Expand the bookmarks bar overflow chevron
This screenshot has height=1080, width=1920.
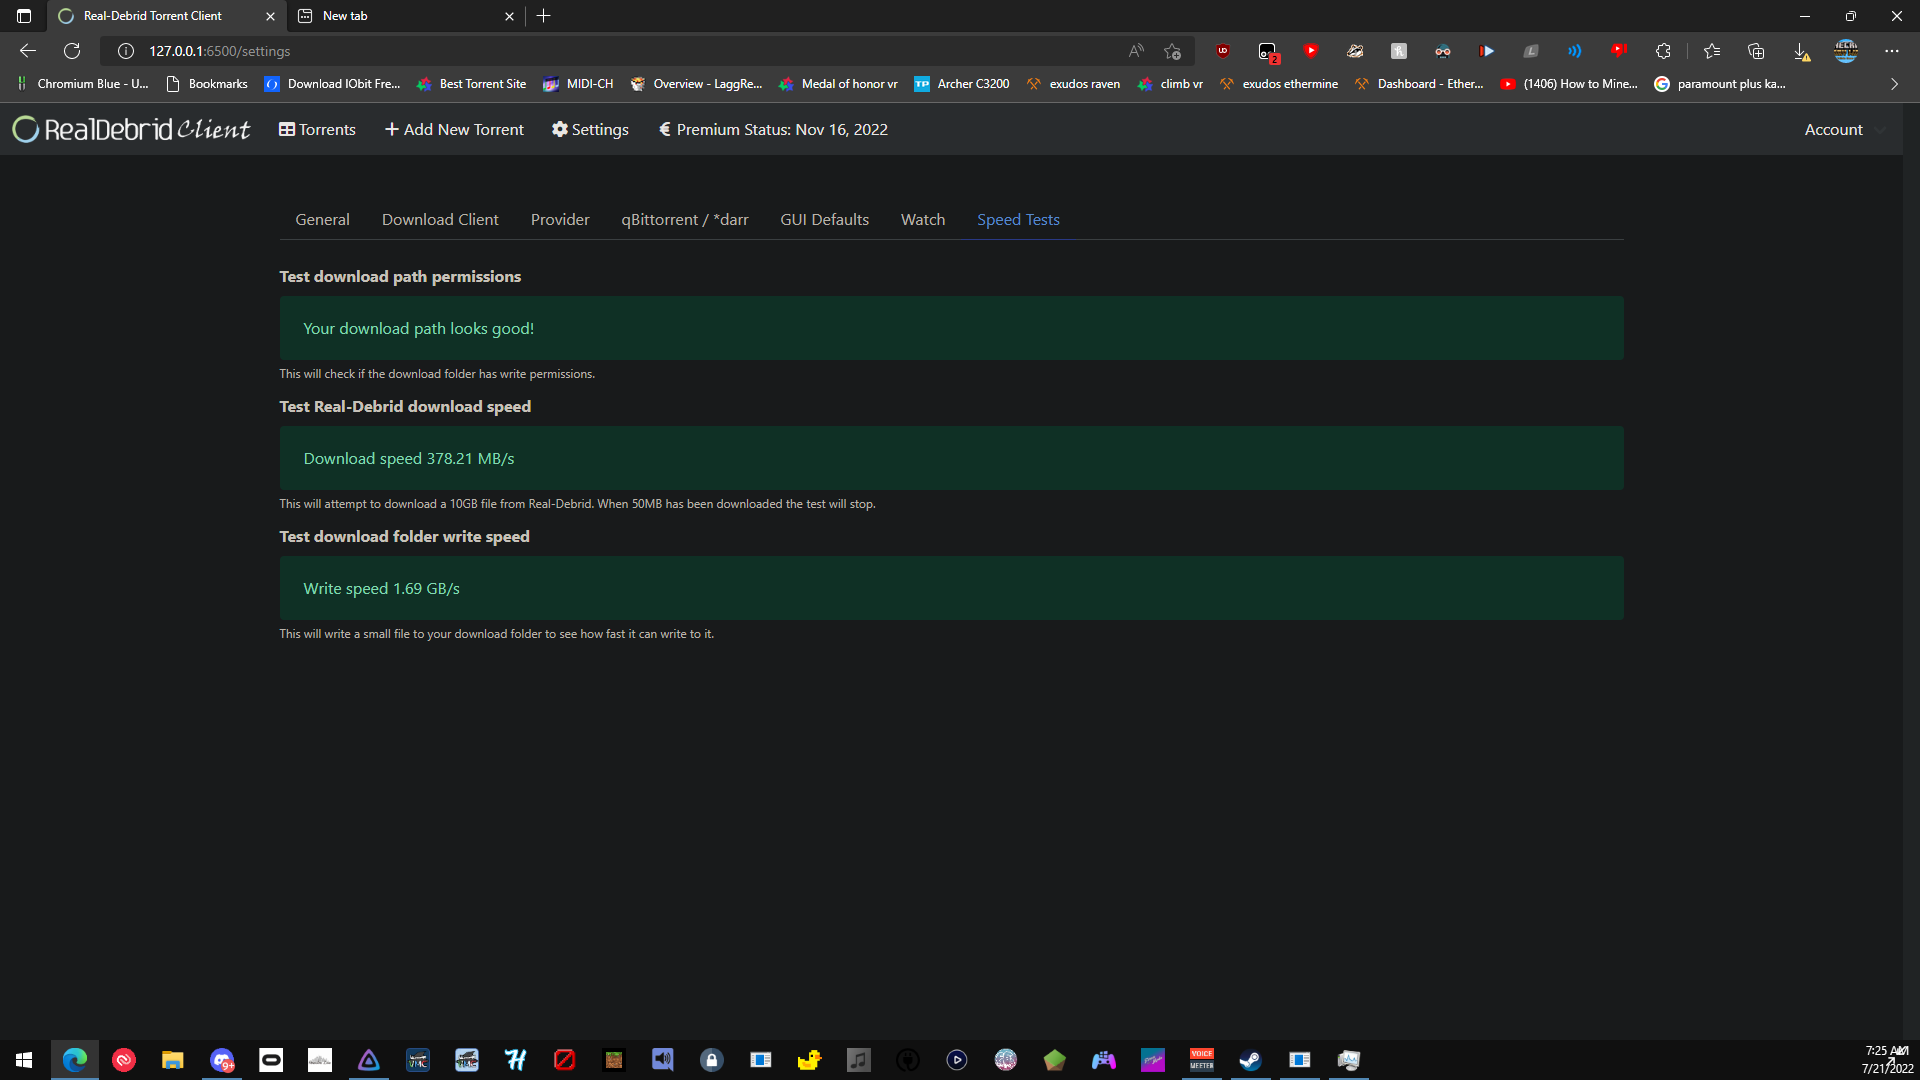1893,84
